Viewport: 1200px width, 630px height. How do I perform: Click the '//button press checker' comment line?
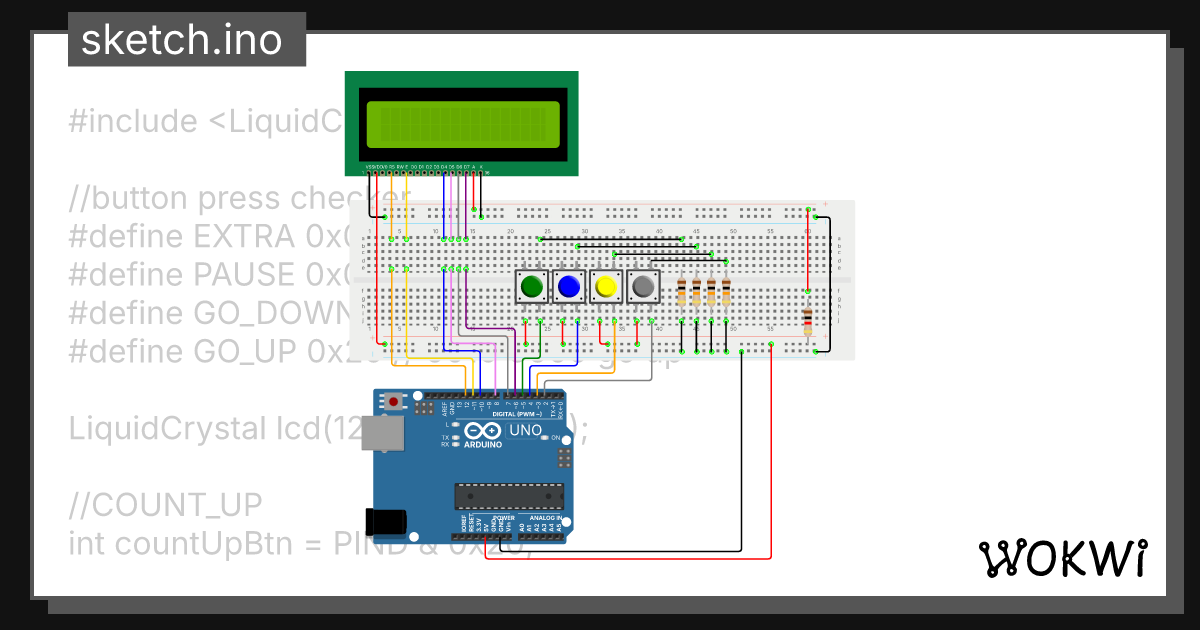pyautogui.click(x=240, y=198)
